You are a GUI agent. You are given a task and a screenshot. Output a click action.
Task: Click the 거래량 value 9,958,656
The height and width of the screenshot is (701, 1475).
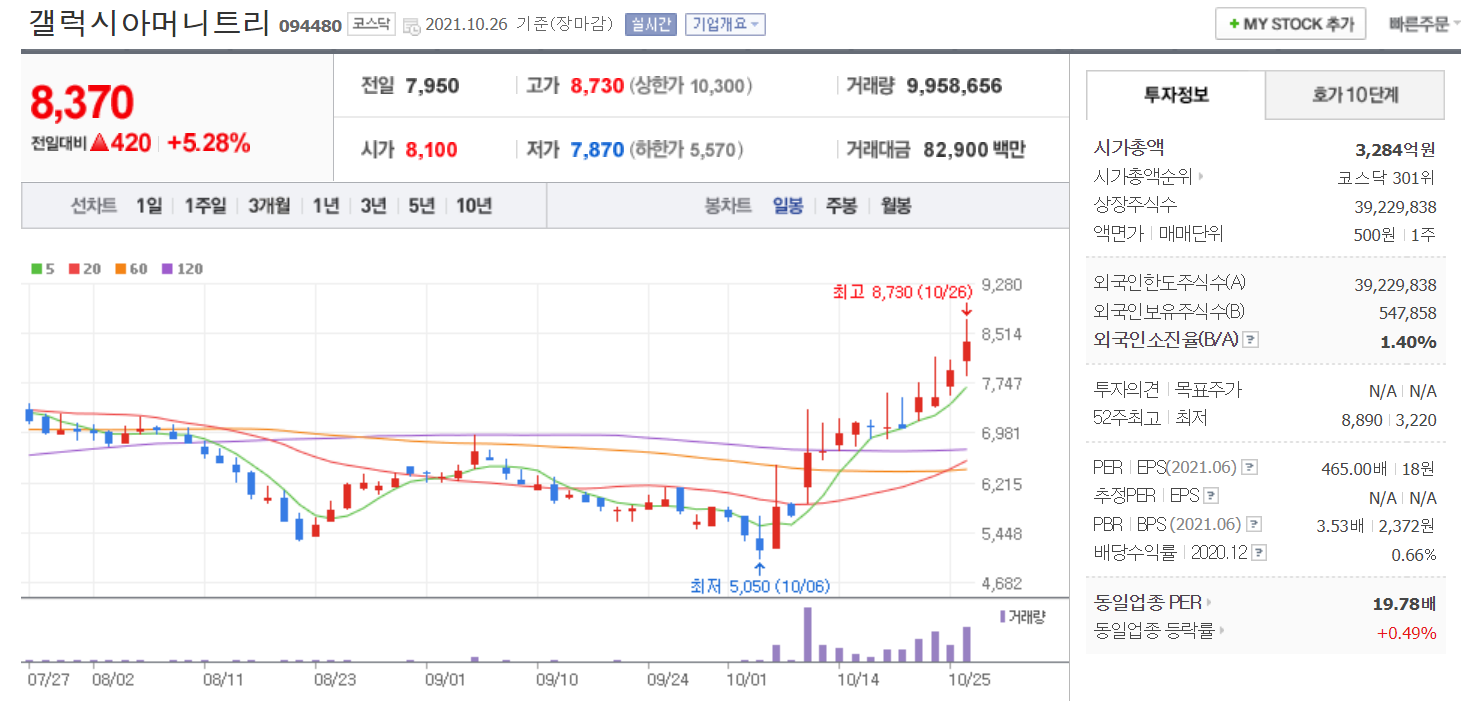click(954, 86)
